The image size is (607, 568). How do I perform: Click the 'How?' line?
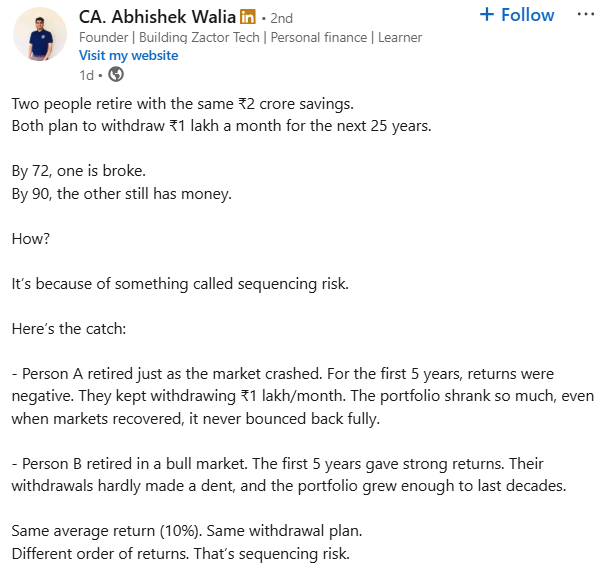31,239
